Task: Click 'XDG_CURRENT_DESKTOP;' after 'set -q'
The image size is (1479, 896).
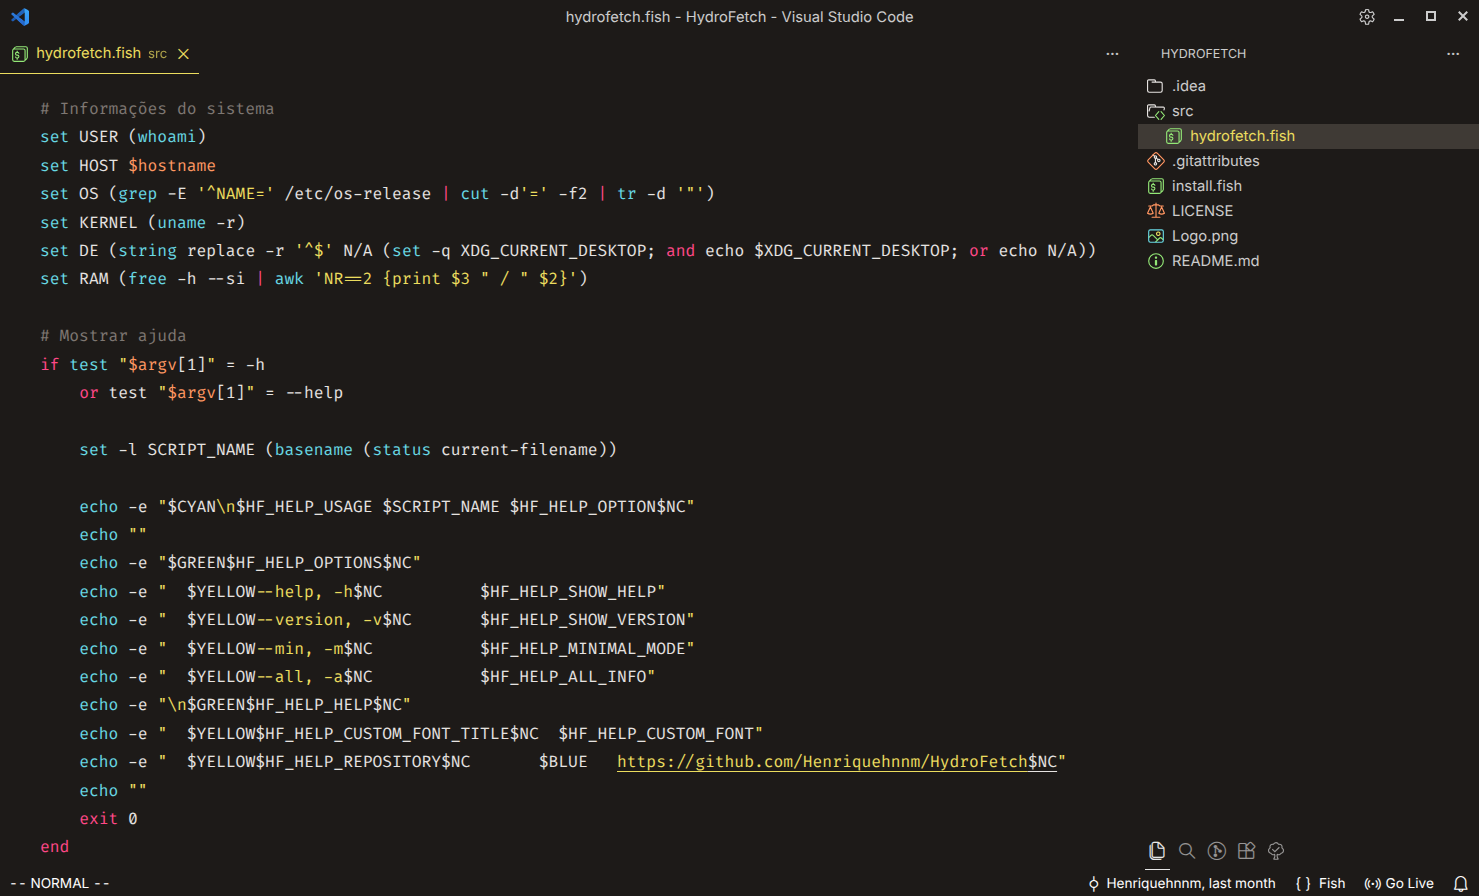Action: click(x=558, y=251)
